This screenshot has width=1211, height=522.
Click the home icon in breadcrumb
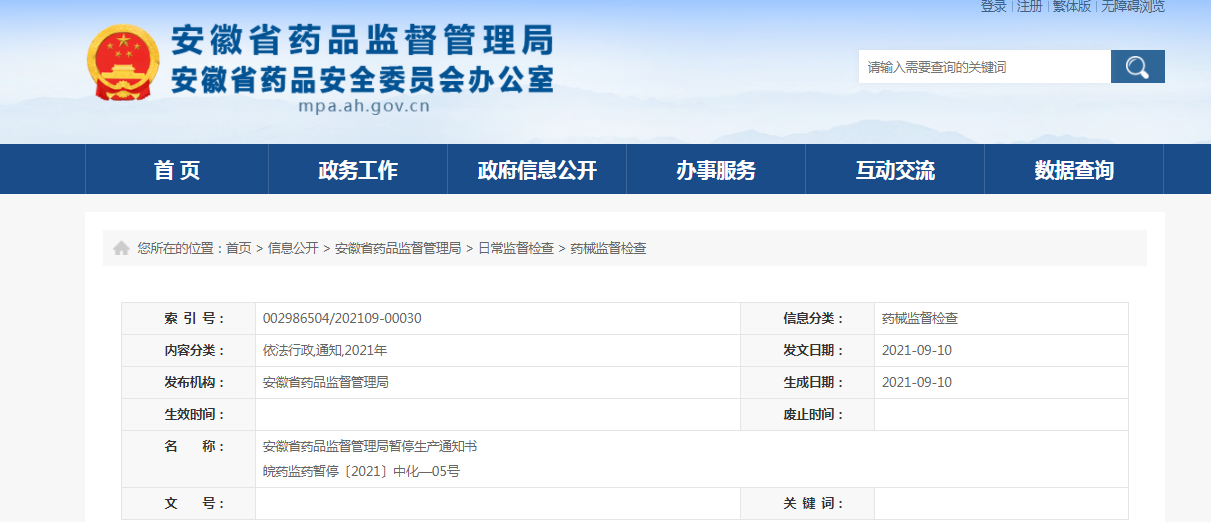point(121,248)
